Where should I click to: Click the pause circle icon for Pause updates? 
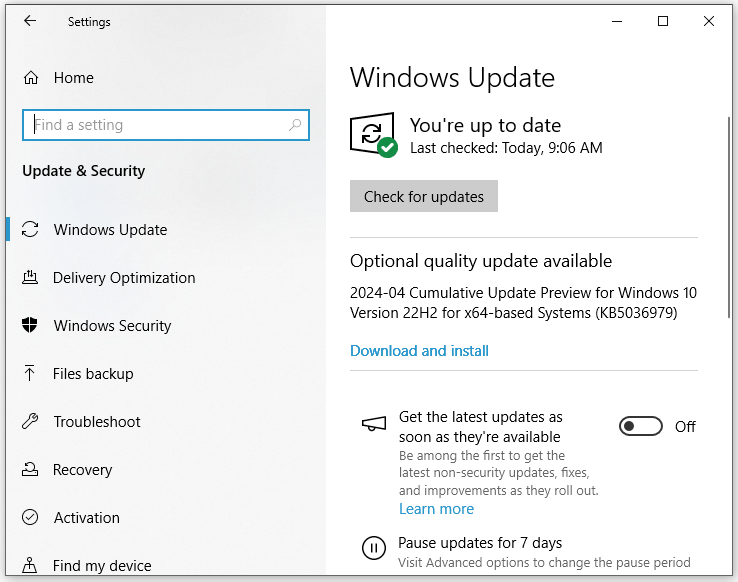click(374, 548)
